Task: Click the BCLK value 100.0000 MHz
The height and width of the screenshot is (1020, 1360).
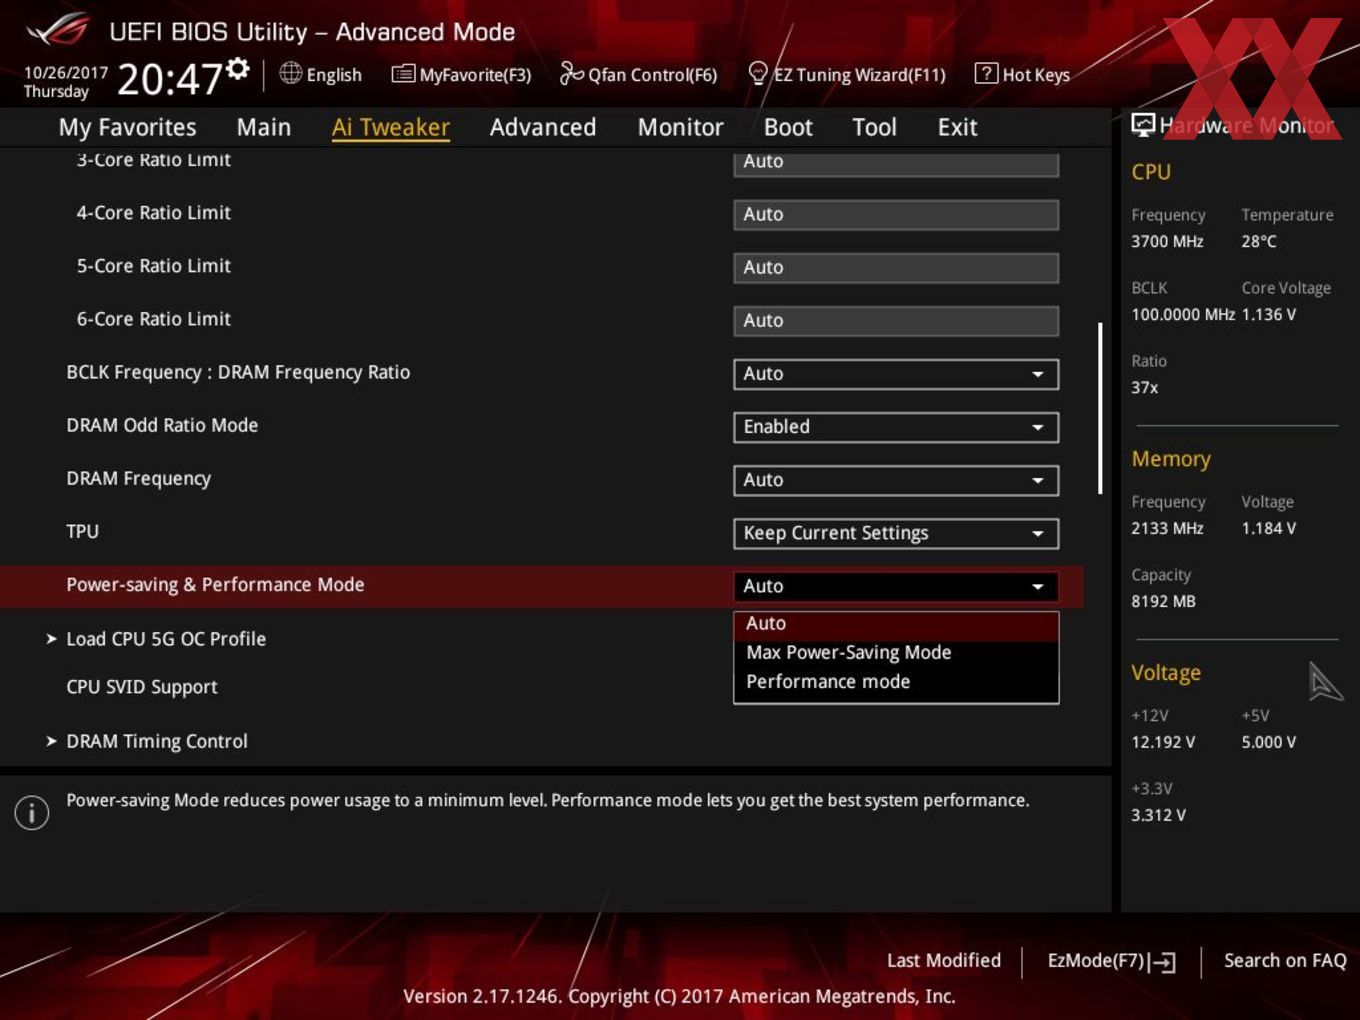Action: click(x=1183, y=315)
